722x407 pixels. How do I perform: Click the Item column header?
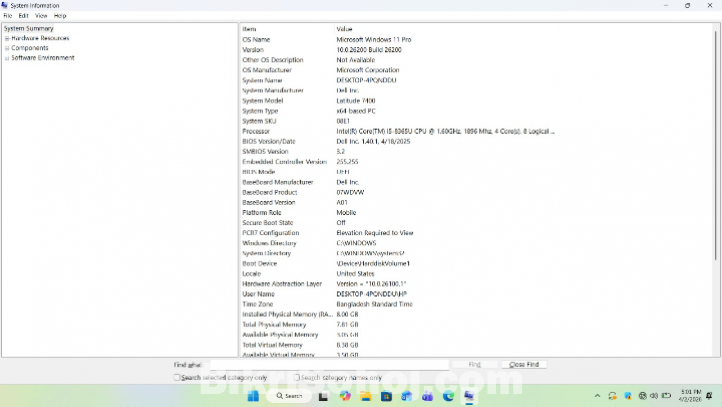(x=286, y=29)
